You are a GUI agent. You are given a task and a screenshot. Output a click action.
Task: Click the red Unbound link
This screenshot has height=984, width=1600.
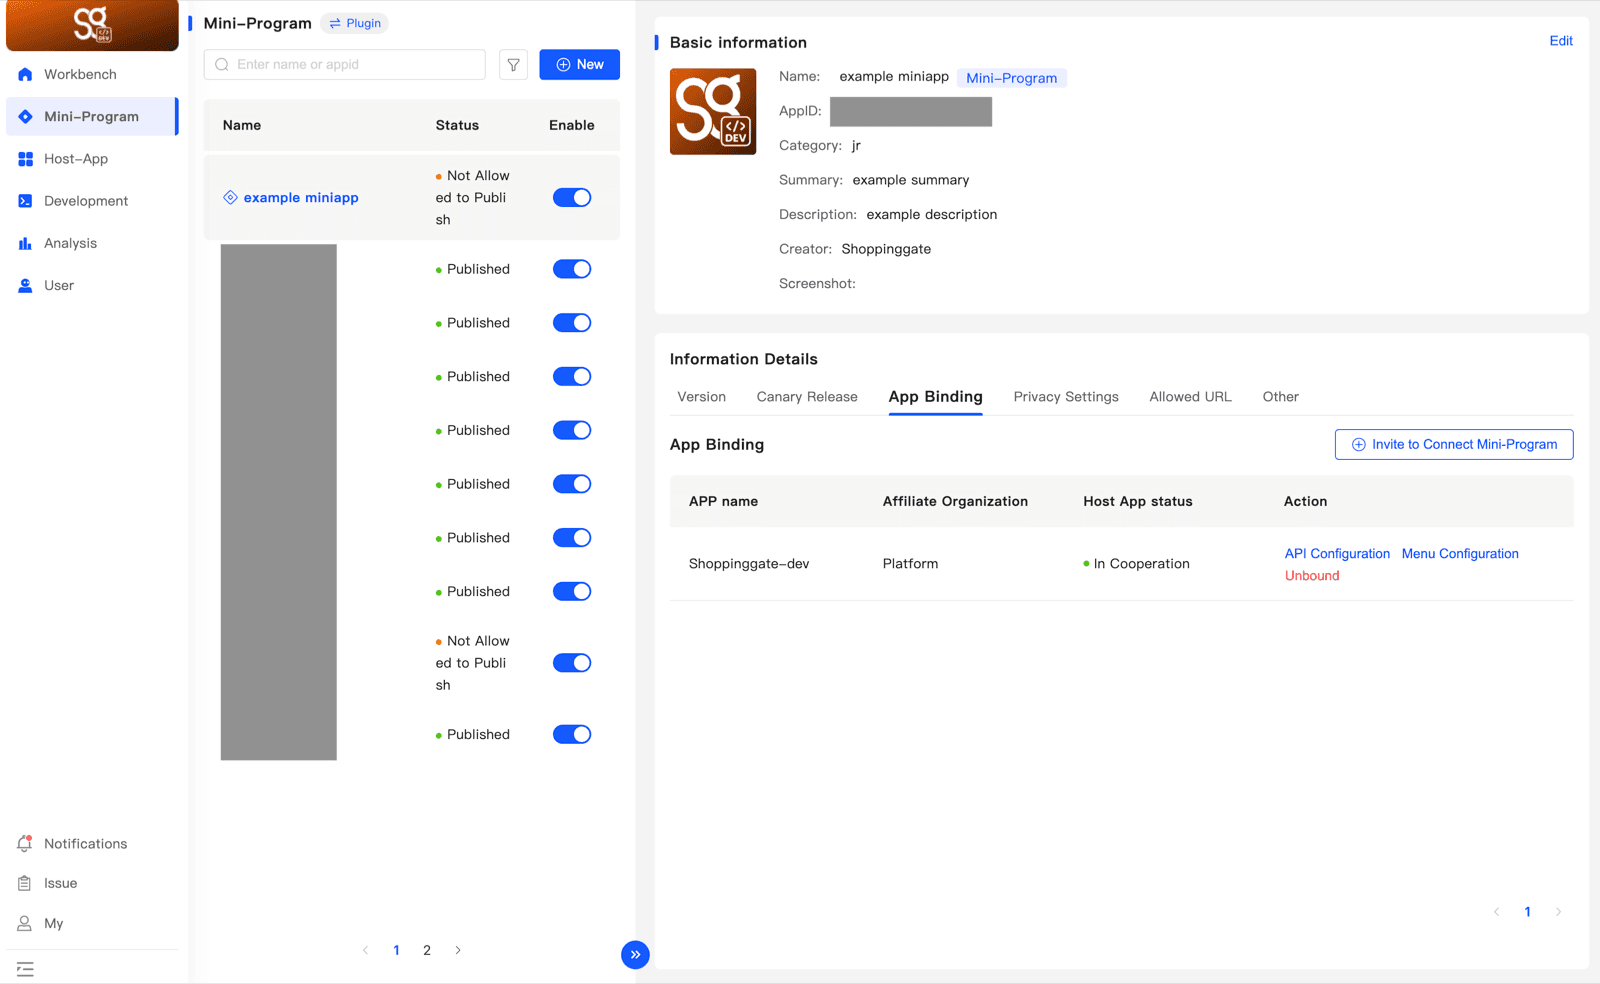coord(1312,576)
